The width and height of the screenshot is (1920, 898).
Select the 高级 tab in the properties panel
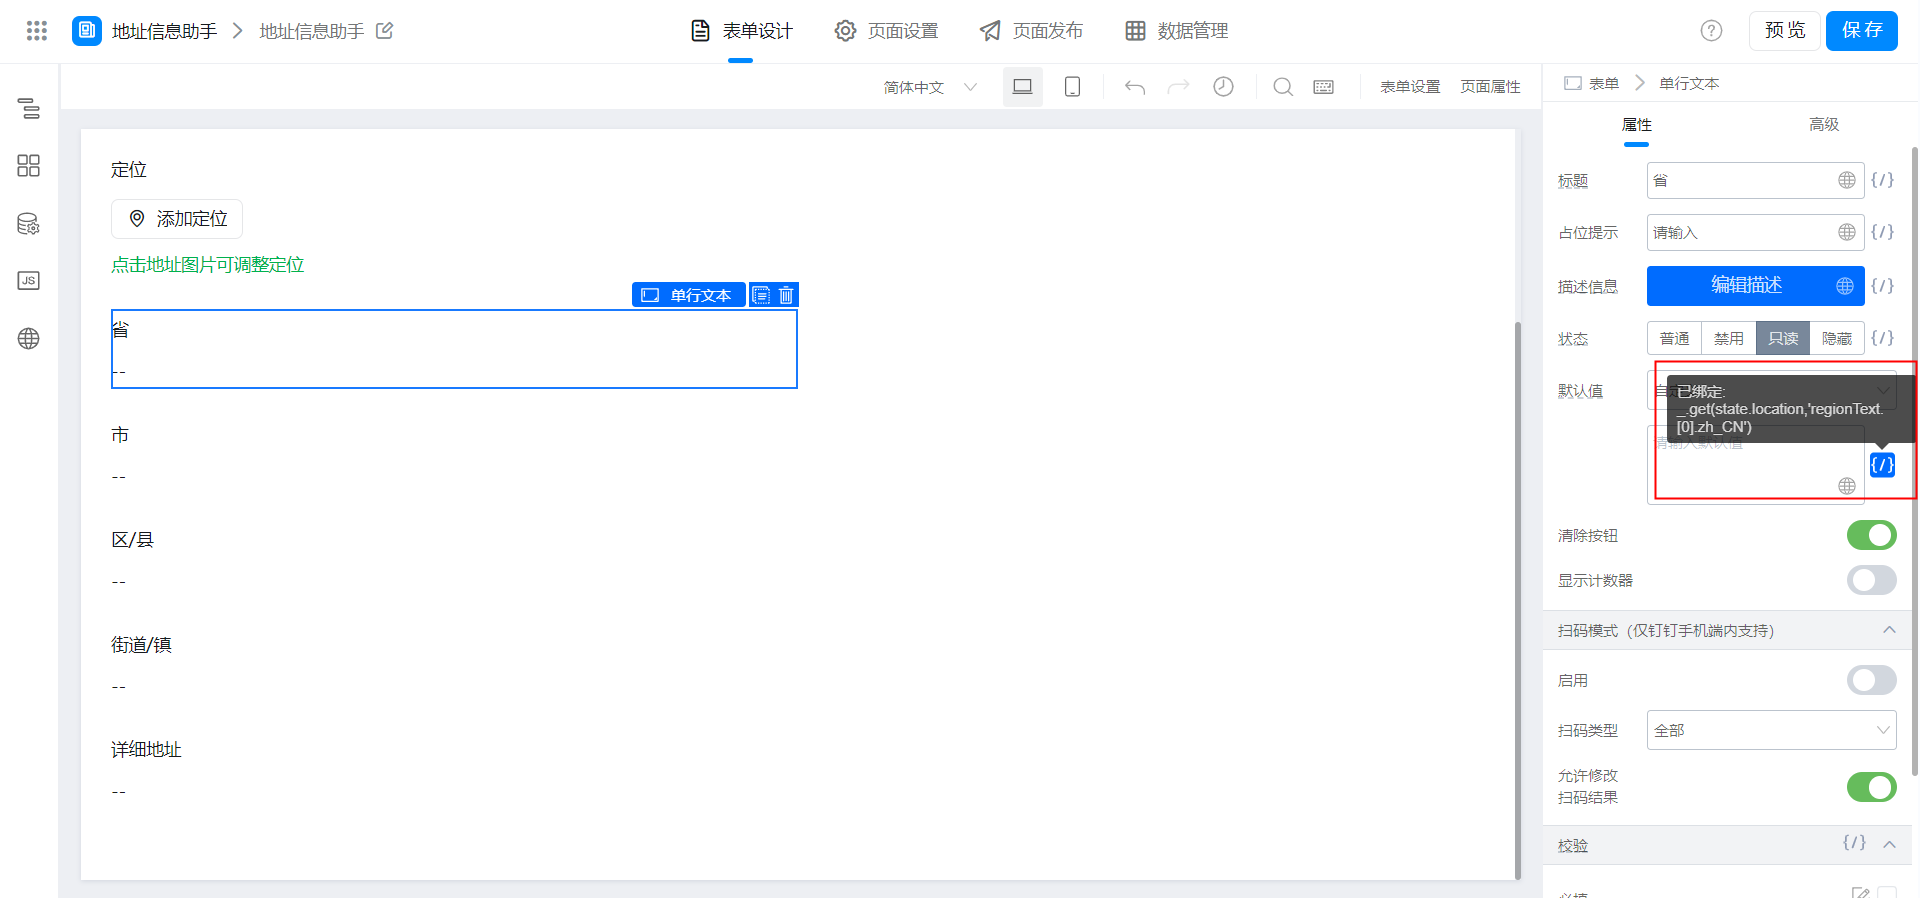click(1824, 125)
